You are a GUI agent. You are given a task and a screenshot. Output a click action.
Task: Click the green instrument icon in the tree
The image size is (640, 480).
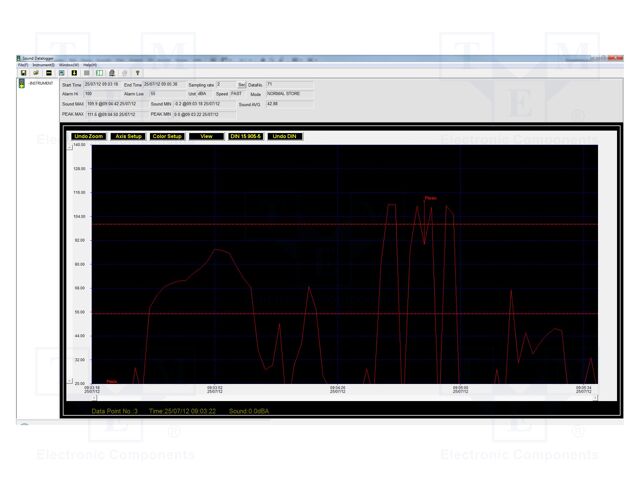pos(23,84)
